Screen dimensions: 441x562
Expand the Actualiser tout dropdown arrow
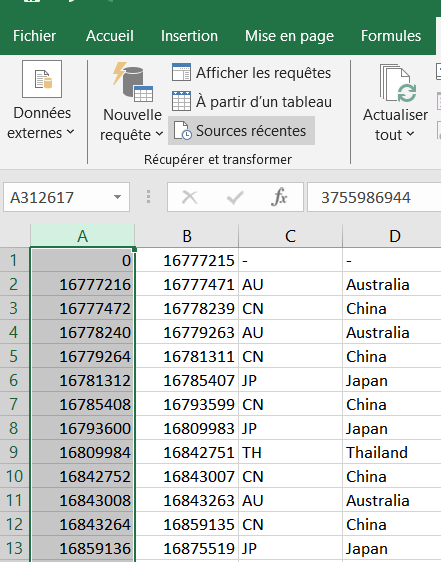click(411, 134)
